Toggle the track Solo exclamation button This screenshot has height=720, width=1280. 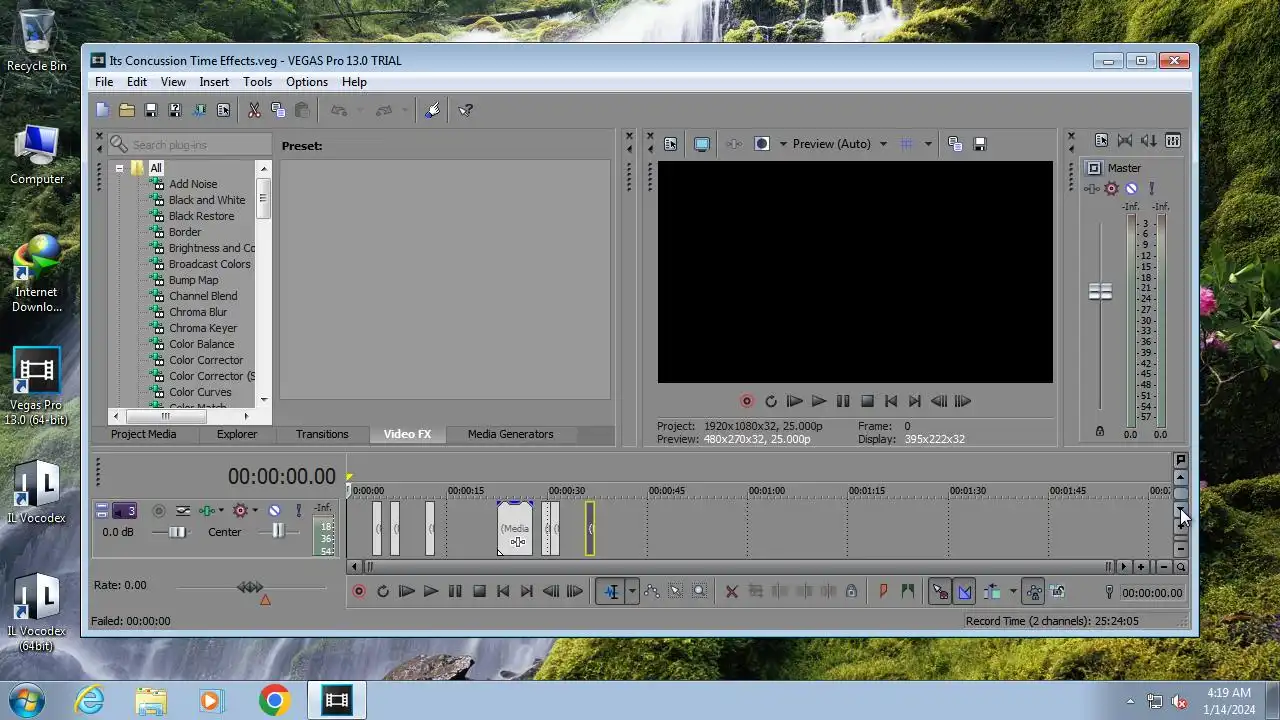pyautogui.click(x=297, y=510)
